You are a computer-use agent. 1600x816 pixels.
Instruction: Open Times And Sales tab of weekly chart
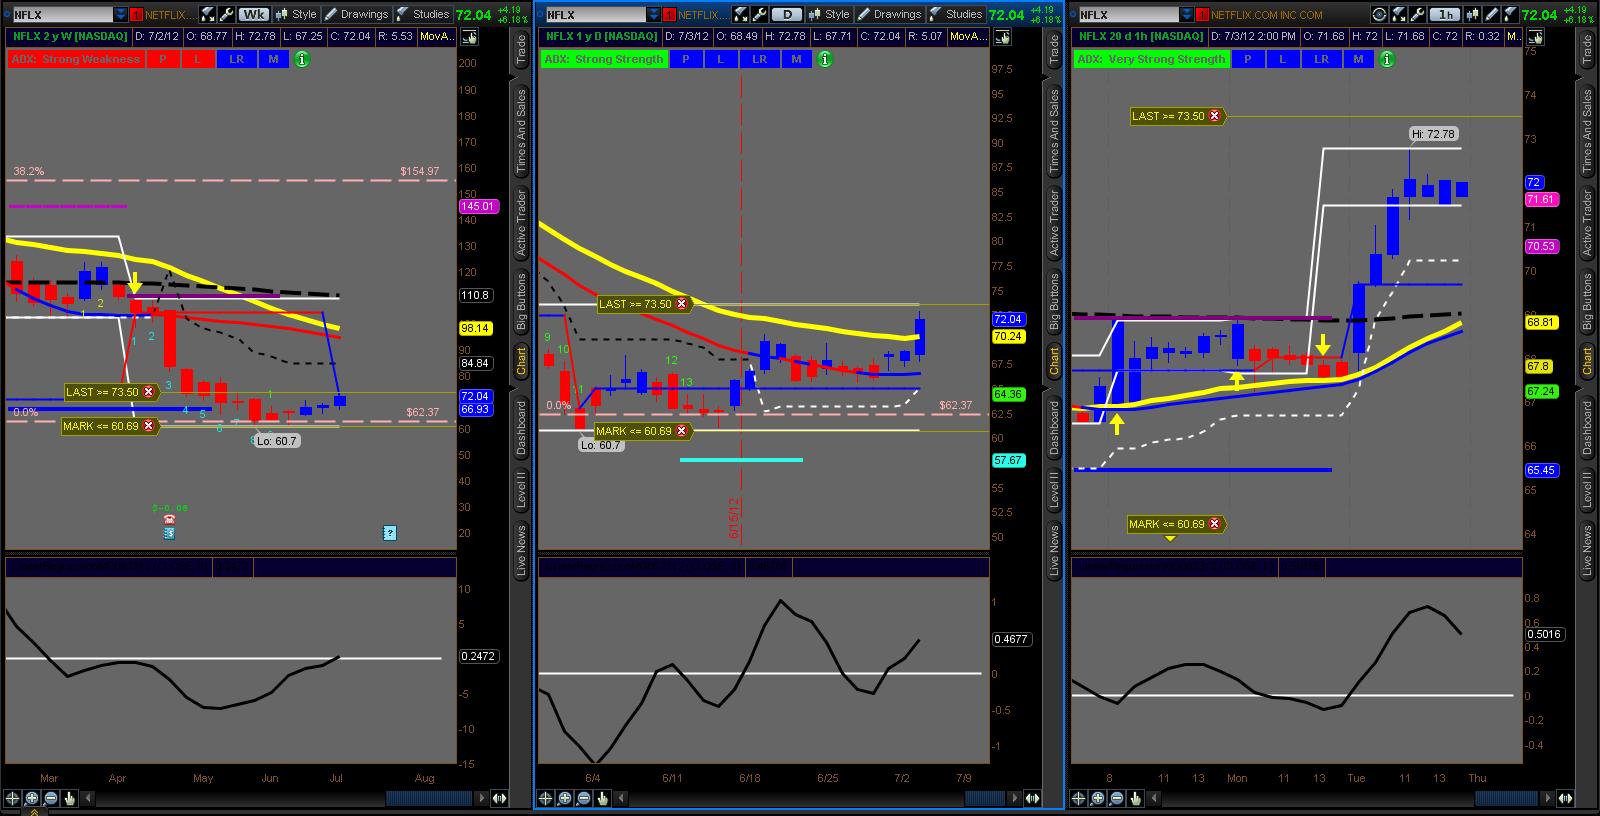[520, 133]
